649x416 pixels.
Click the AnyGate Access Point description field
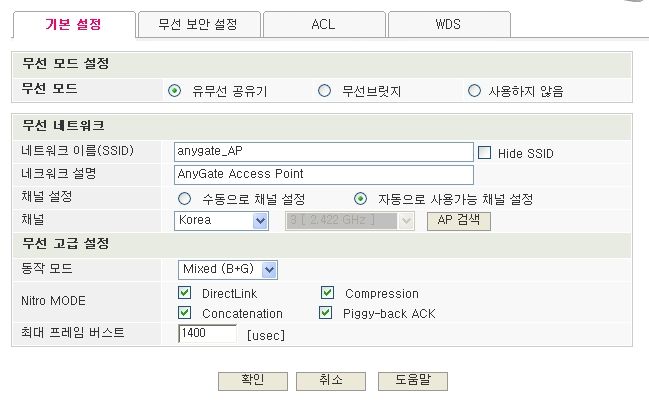[324, 175]
